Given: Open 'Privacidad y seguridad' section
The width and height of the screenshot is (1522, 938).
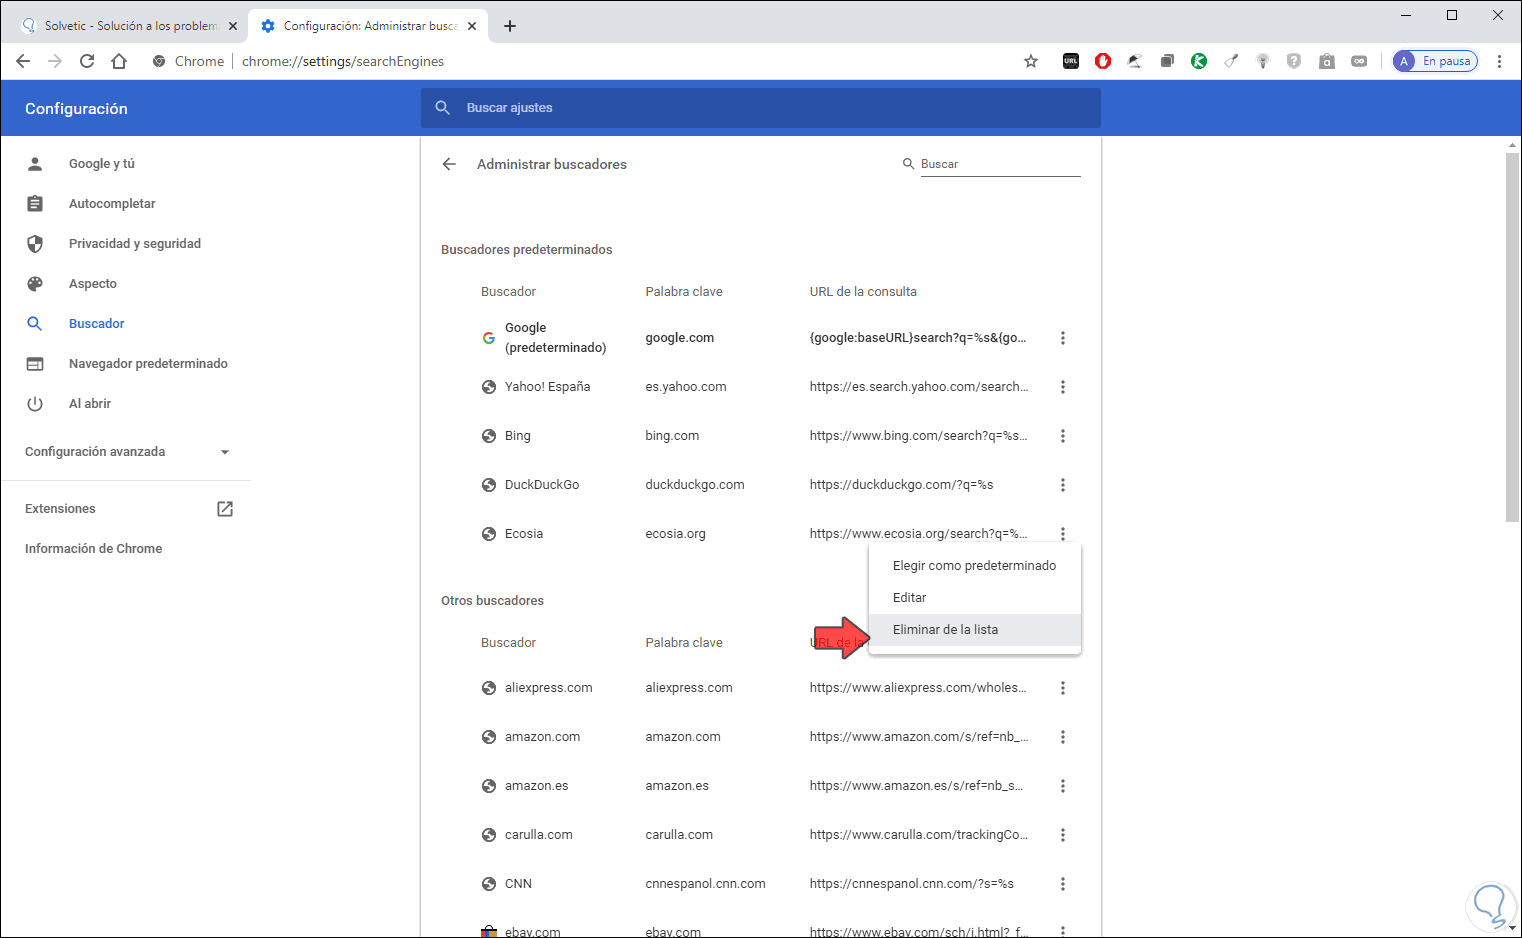Looking at the screenshot, I should tap(135, 244).
